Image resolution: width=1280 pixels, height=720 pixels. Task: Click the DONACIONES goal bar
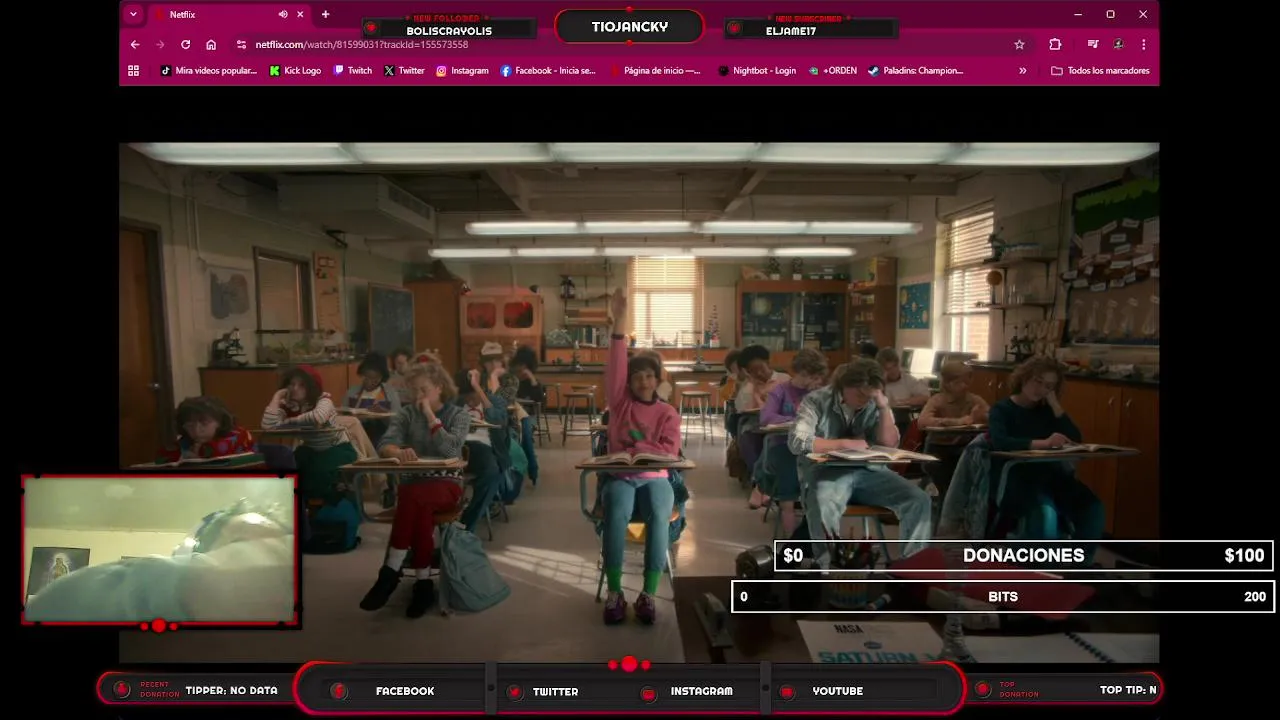(1023, 555)
